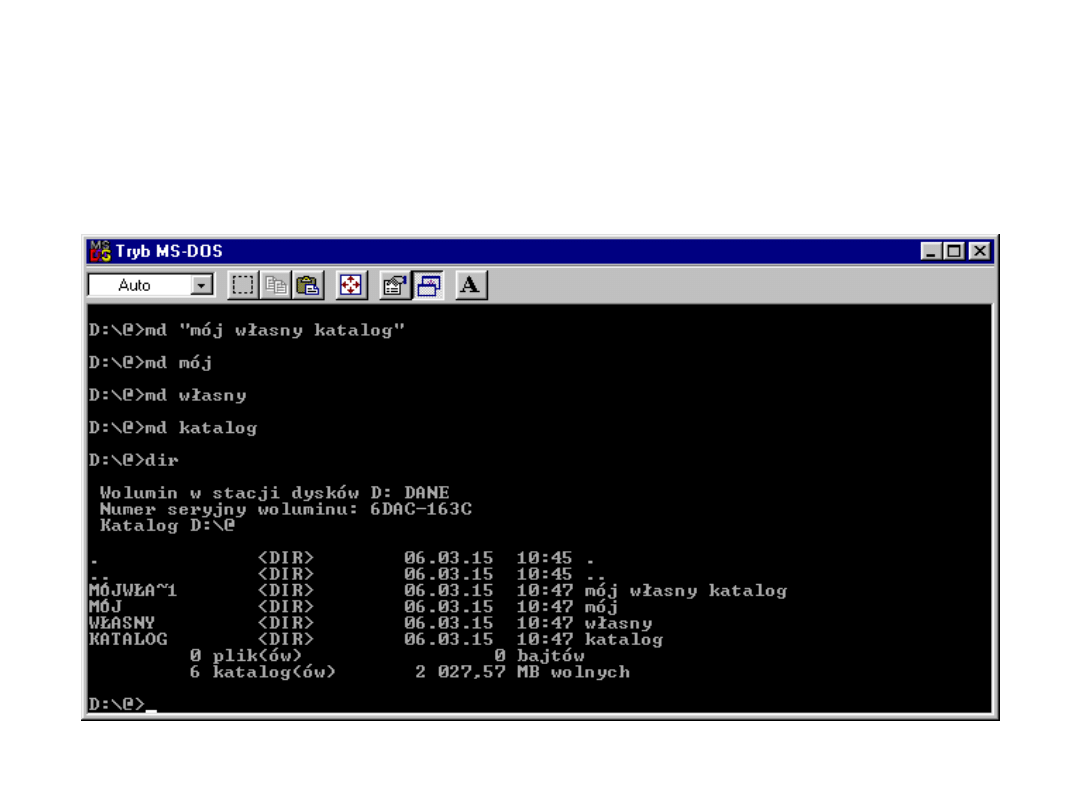Open Properties from the toolbar icon
Viewport: 1080px width, 810px height.
pyautogui.click(x=395, y=285)
